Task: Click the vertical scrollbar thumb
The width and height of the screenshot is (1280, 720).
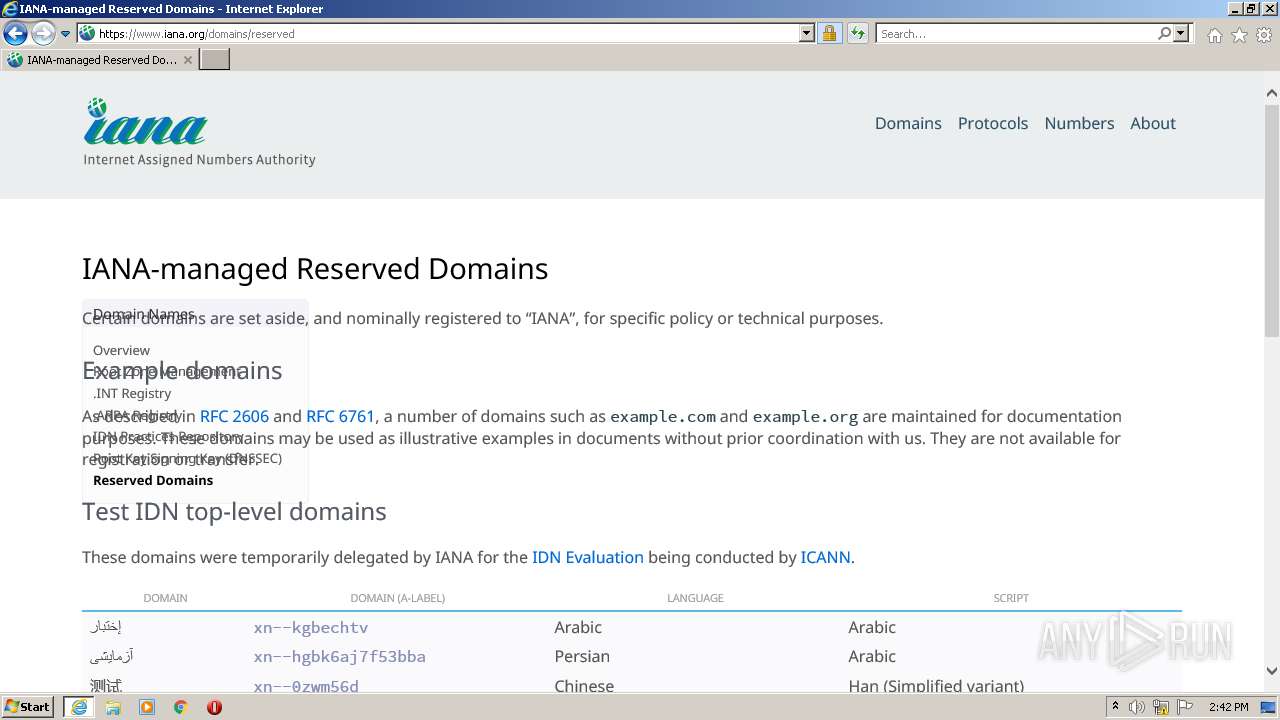Action: point(1271,220)
